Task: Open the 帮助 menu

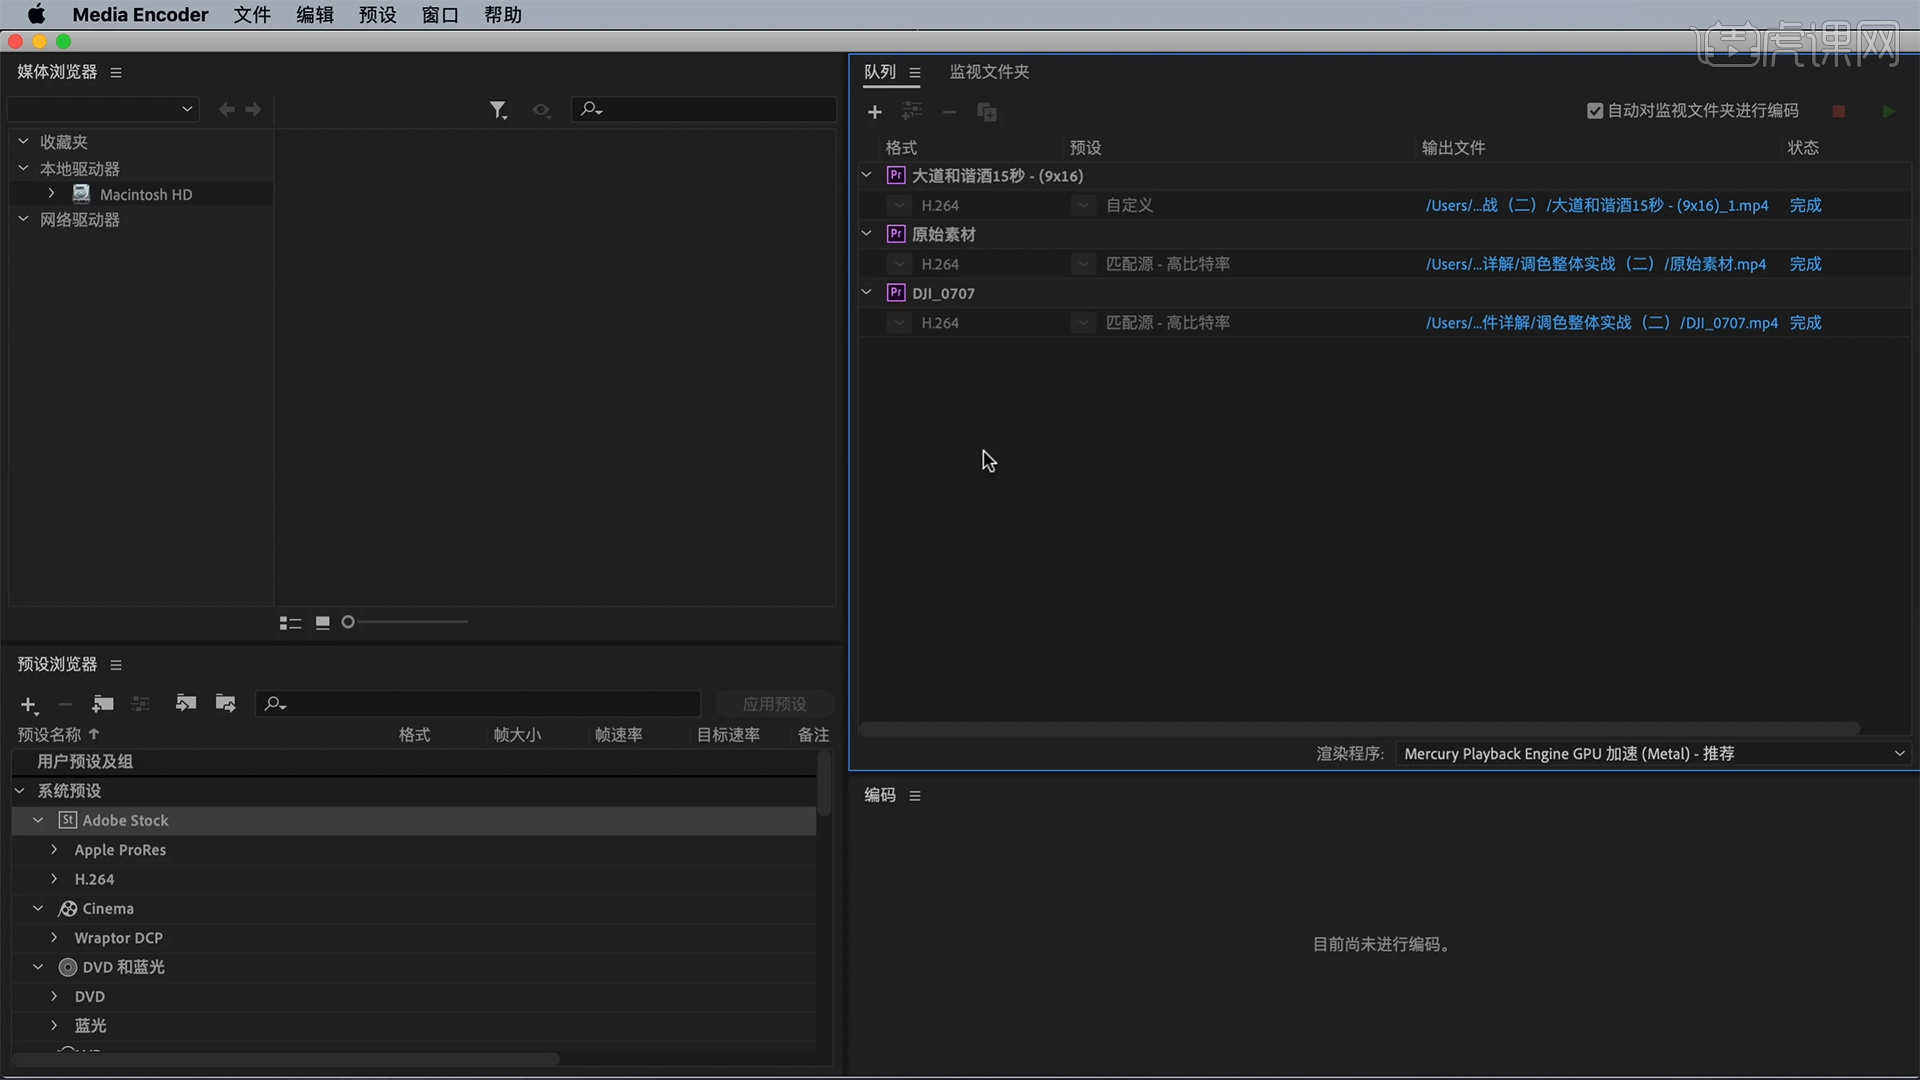Action: coord(503,15)
